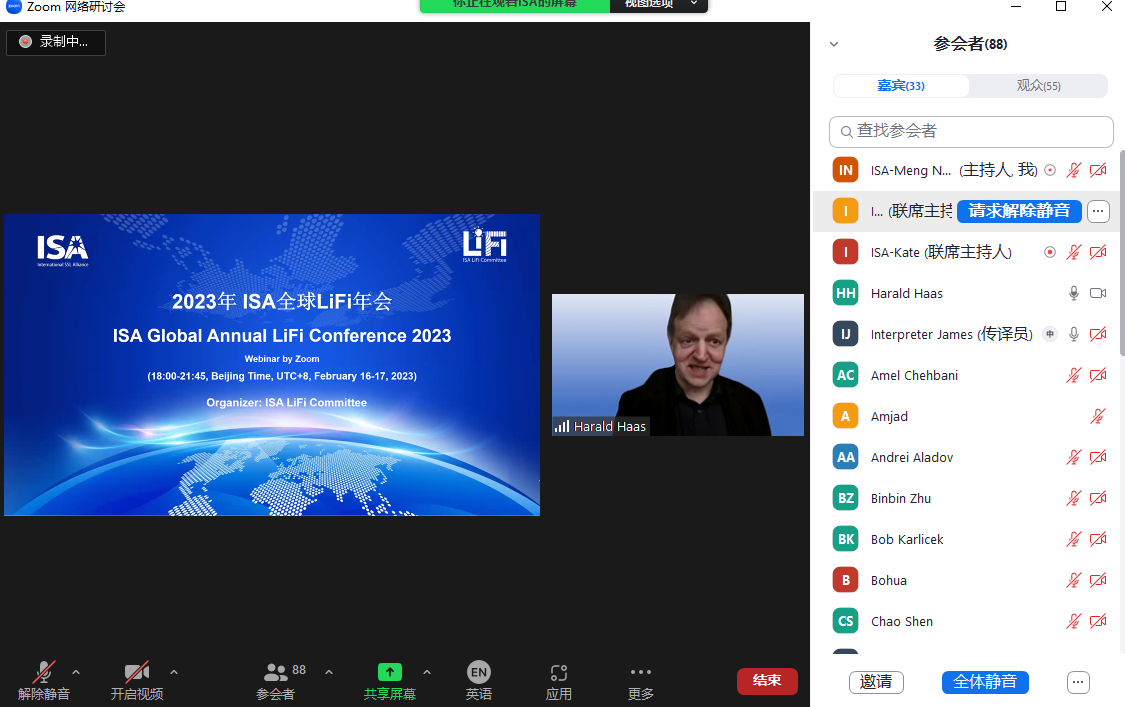Click the participants icon in bottom toolbar
Image resolution: width=1125 pixels, height=707 pixels.
coord(275,673)
